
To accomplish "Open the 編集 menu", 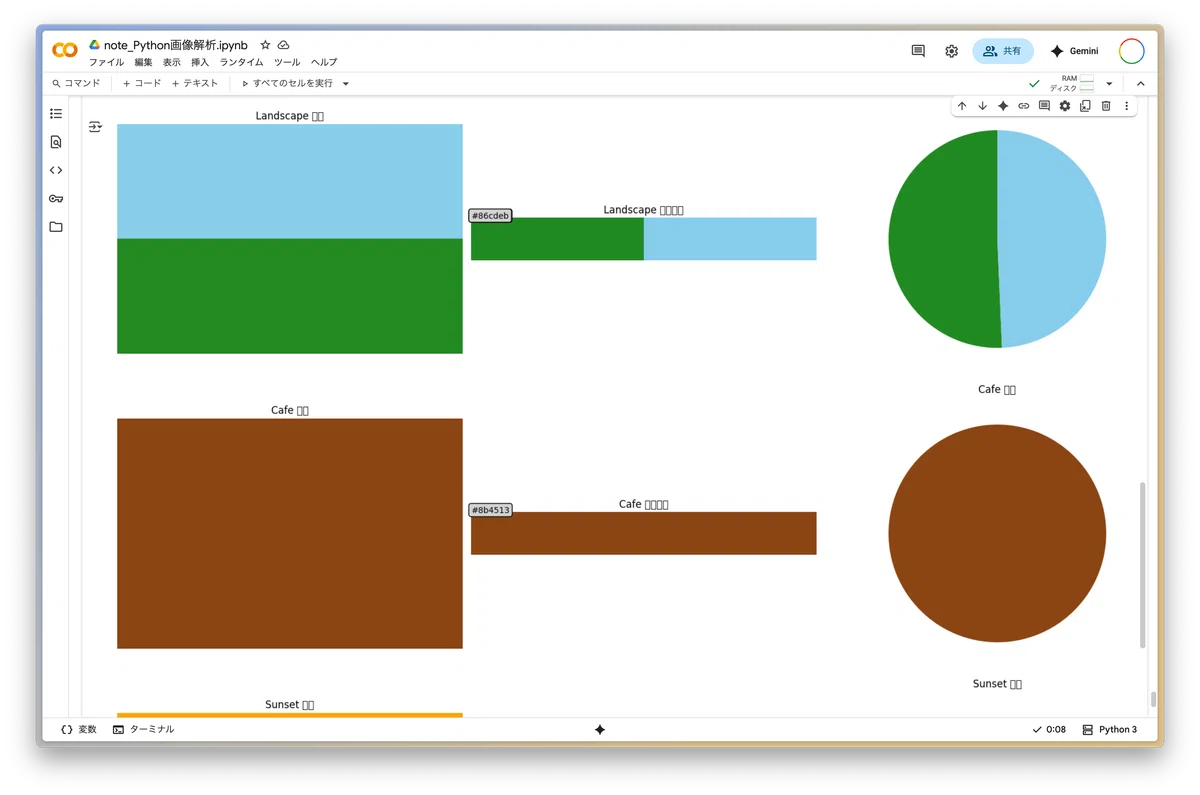I will [x=143, y=62].
